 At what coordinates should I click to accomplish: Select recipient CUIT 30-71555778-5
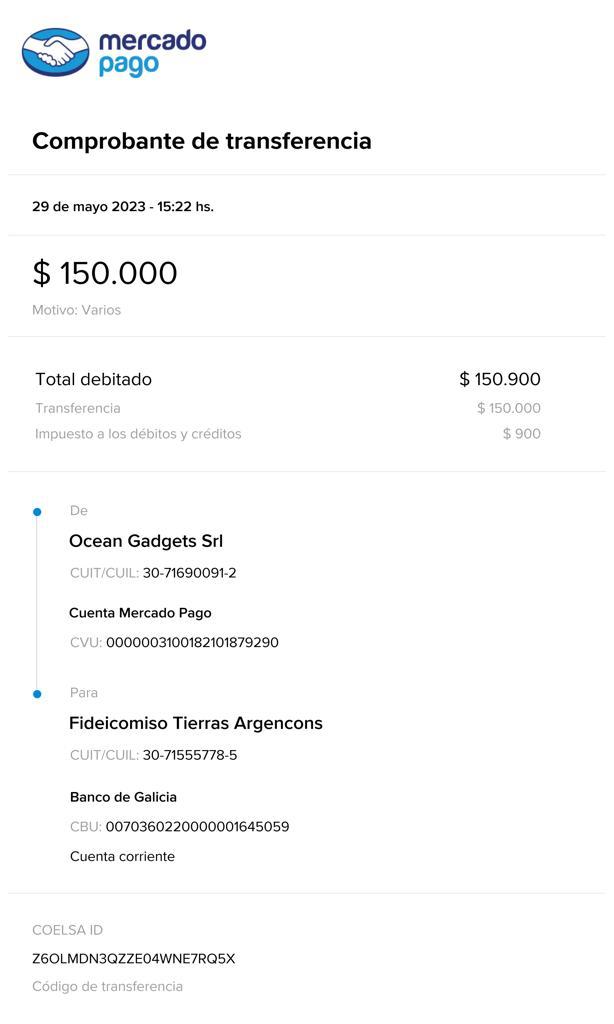tap(190, 756)
